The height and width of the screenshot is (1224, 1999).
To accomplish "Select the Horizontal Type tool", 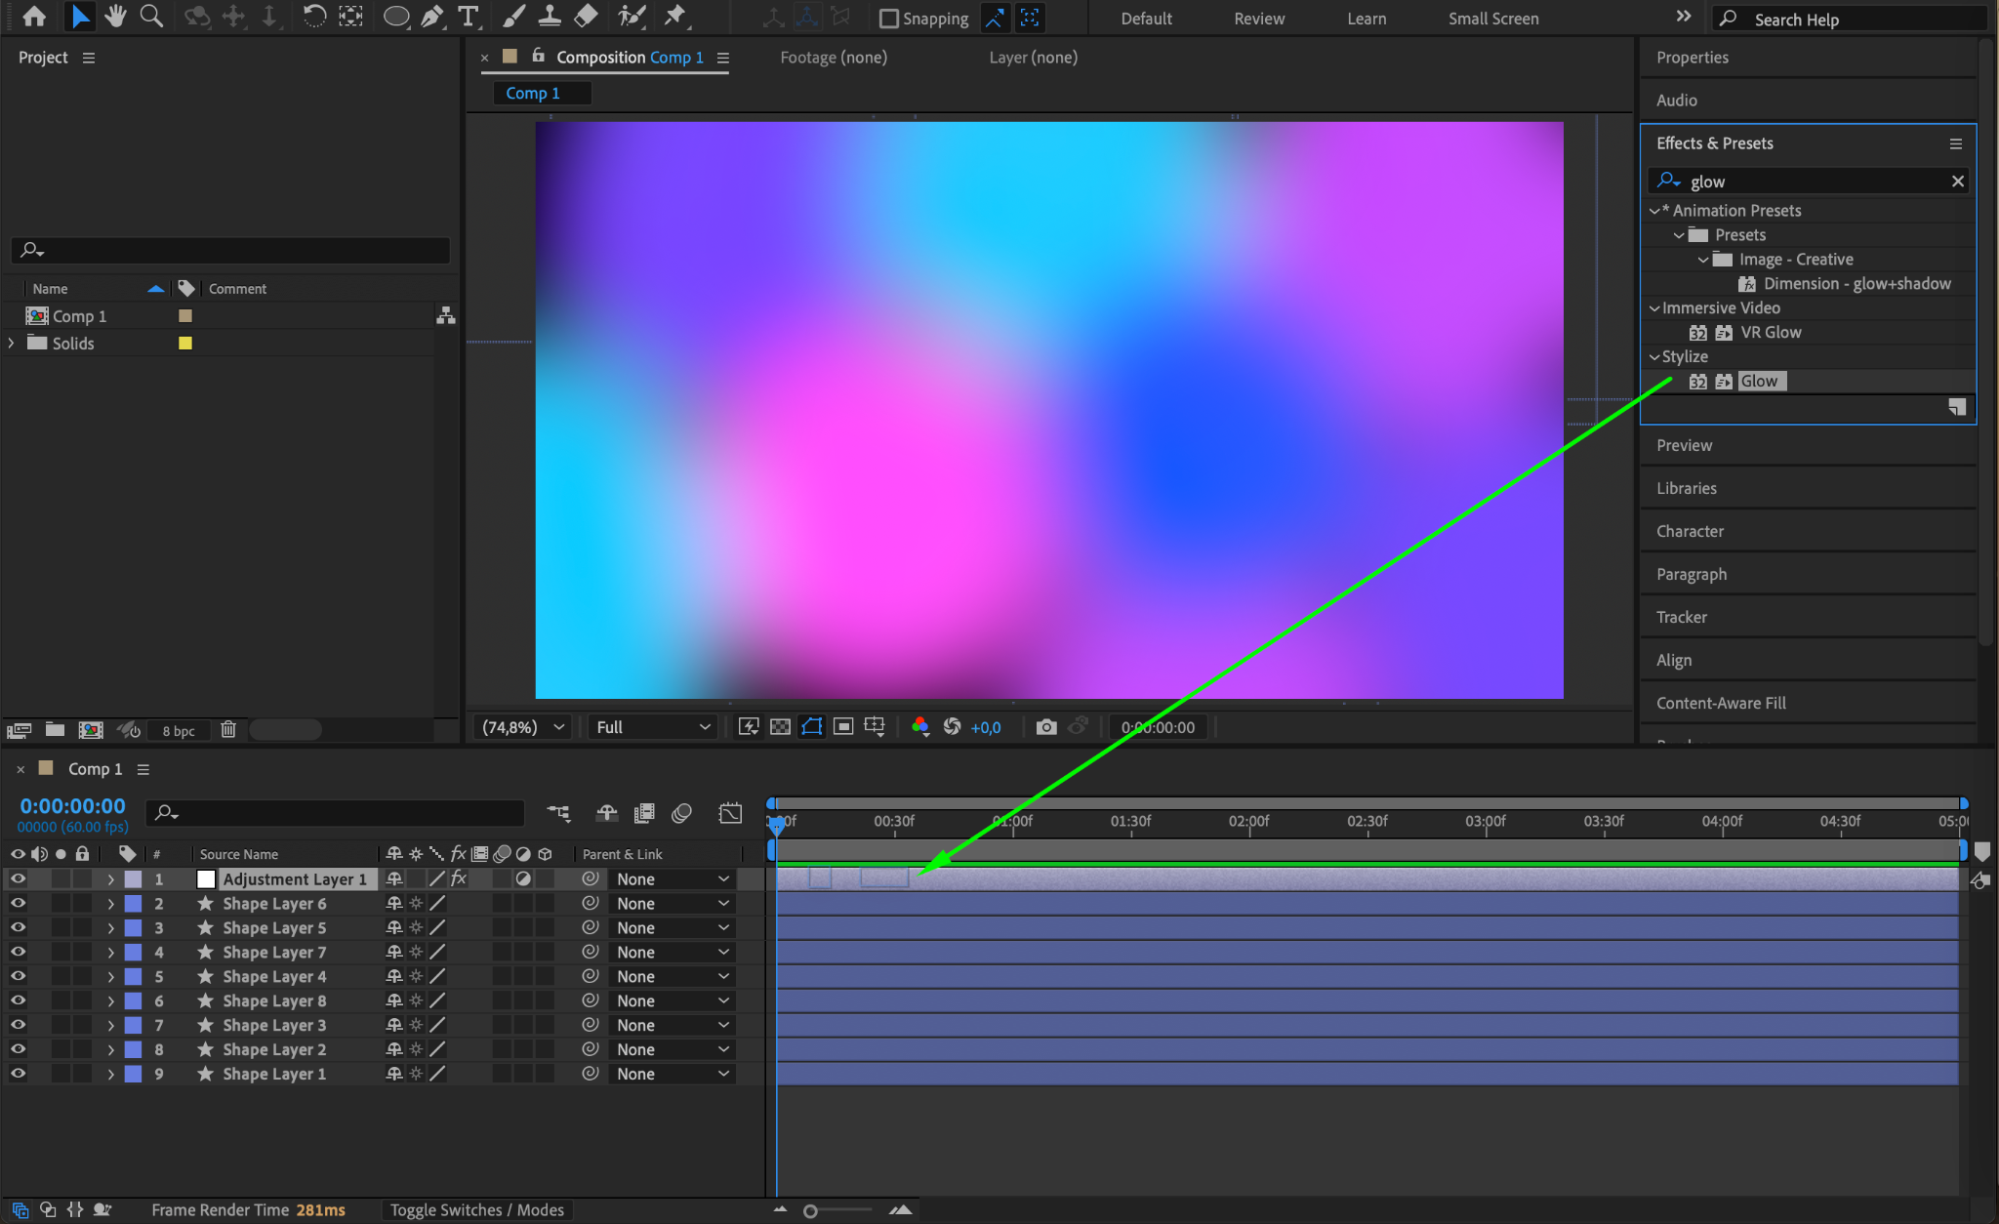I will (x=467, y=16).
